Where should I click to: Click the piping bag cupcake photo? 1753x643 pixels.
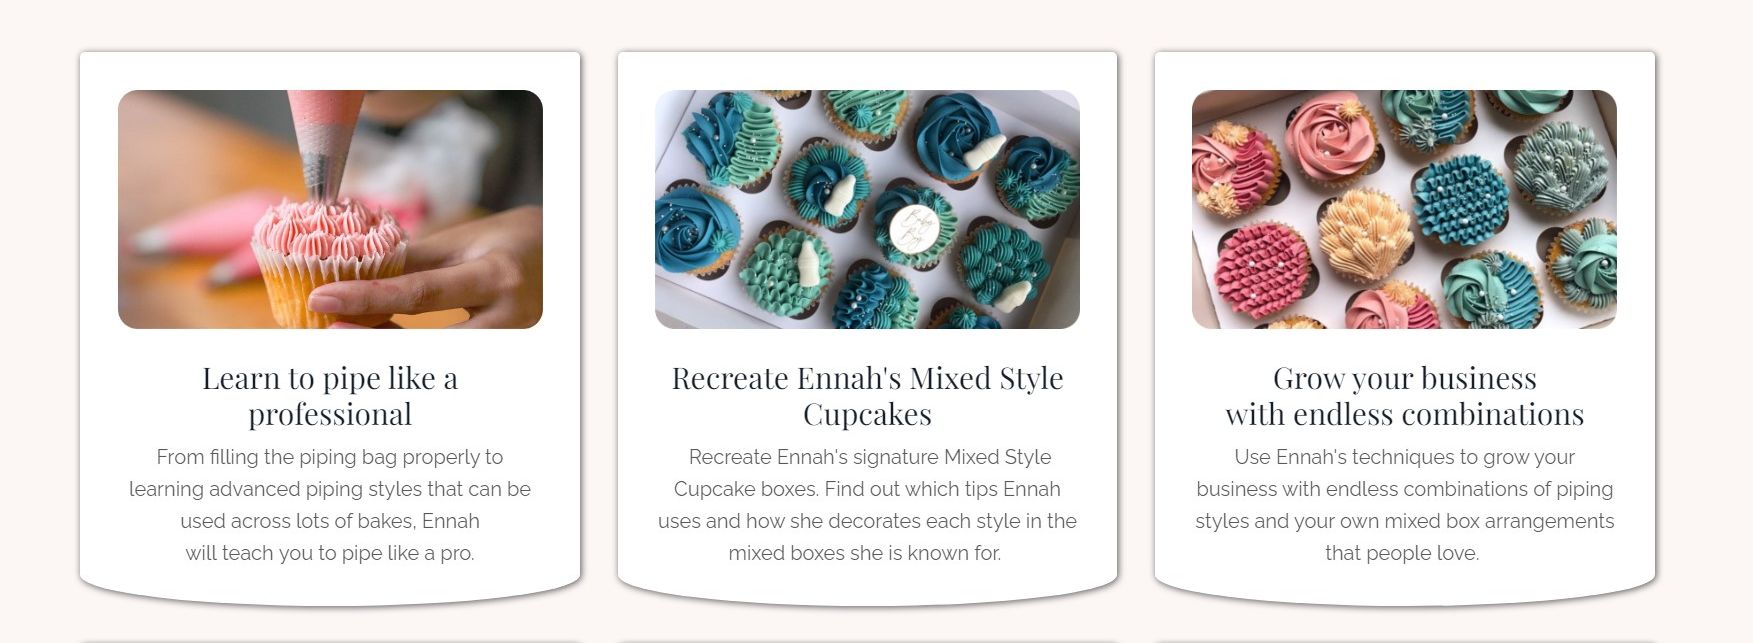click(x=330, y=209)
